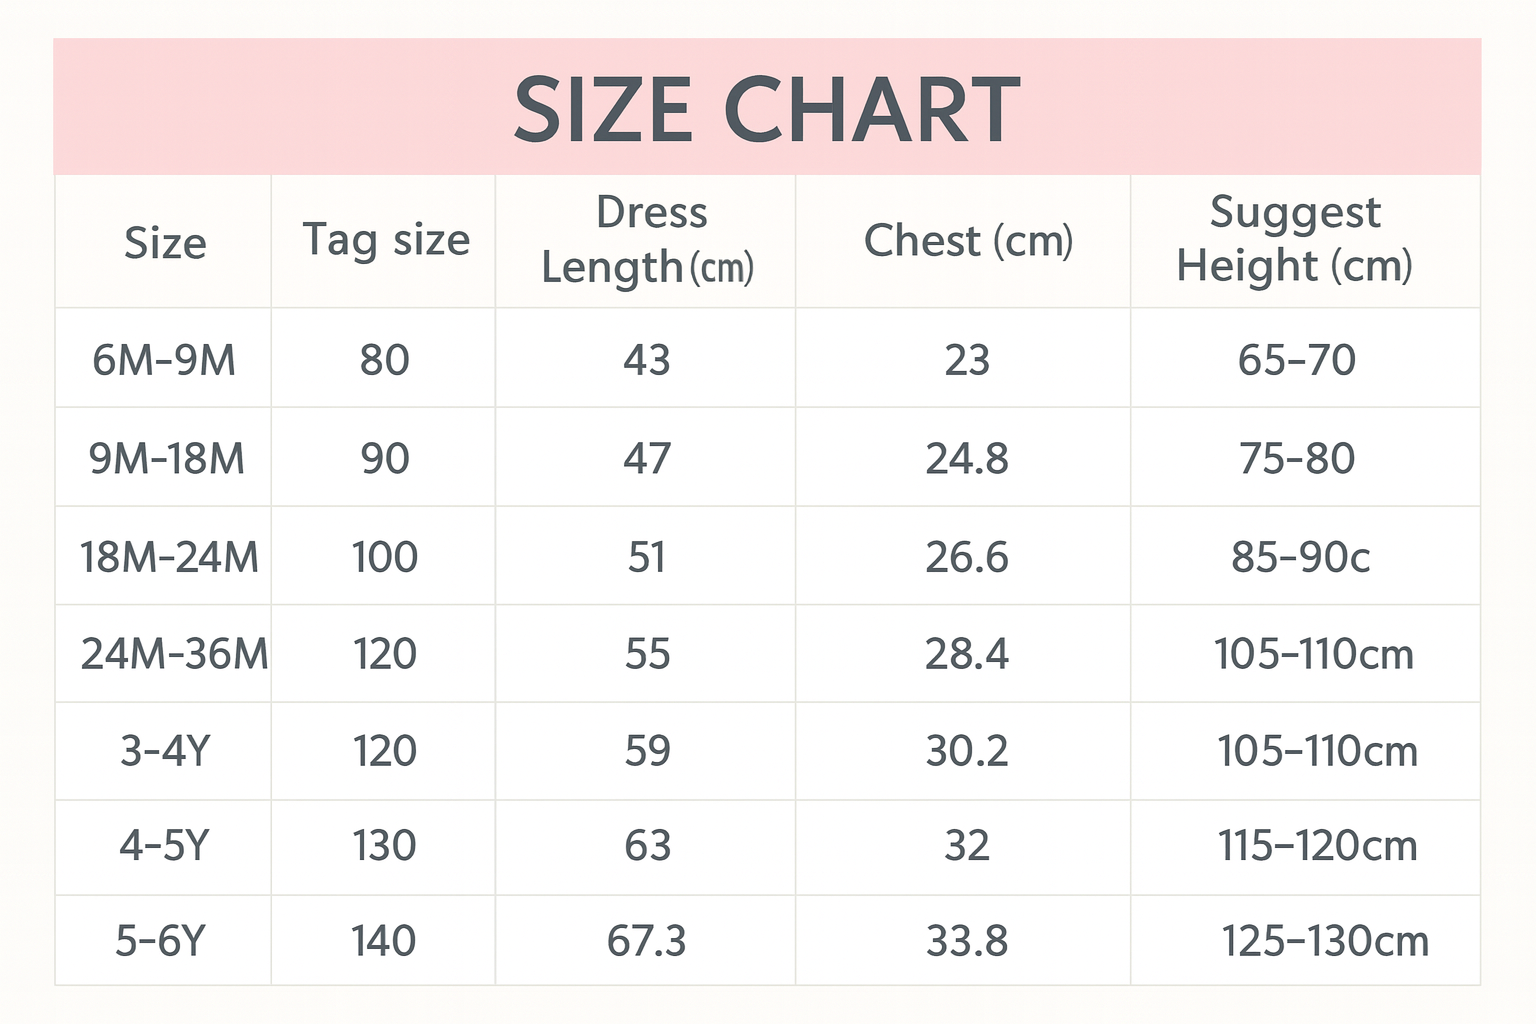Select the 3-4Y size cell
The height and width of the screenshot is (1024, 1536).
point(165,751)
